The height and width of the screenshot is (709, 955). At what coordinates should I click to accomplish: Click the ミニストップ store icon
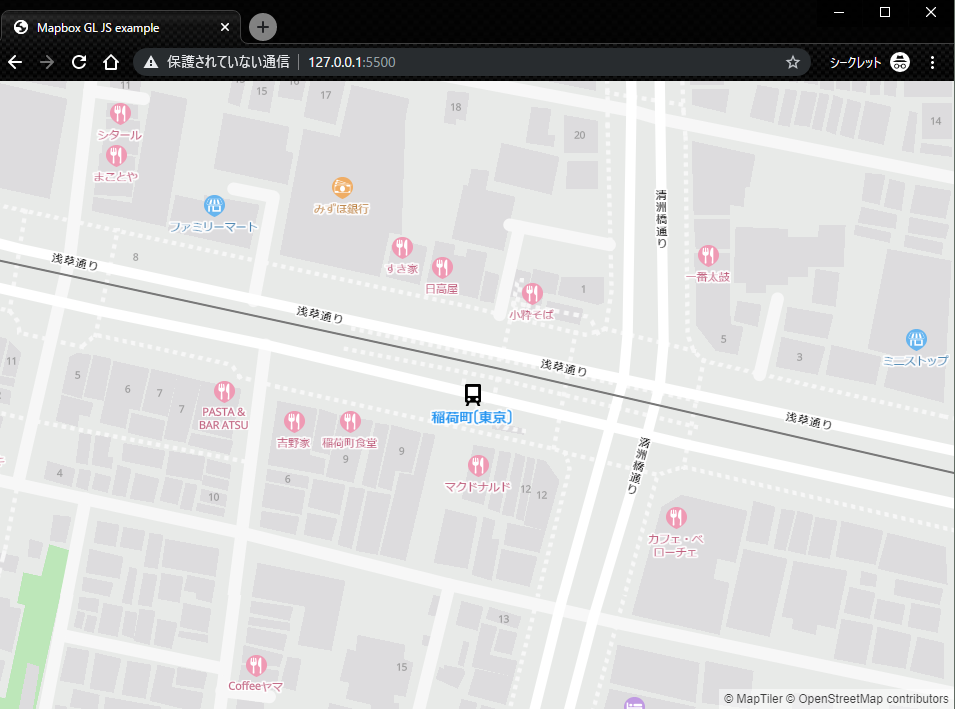(x=915, y=341)
